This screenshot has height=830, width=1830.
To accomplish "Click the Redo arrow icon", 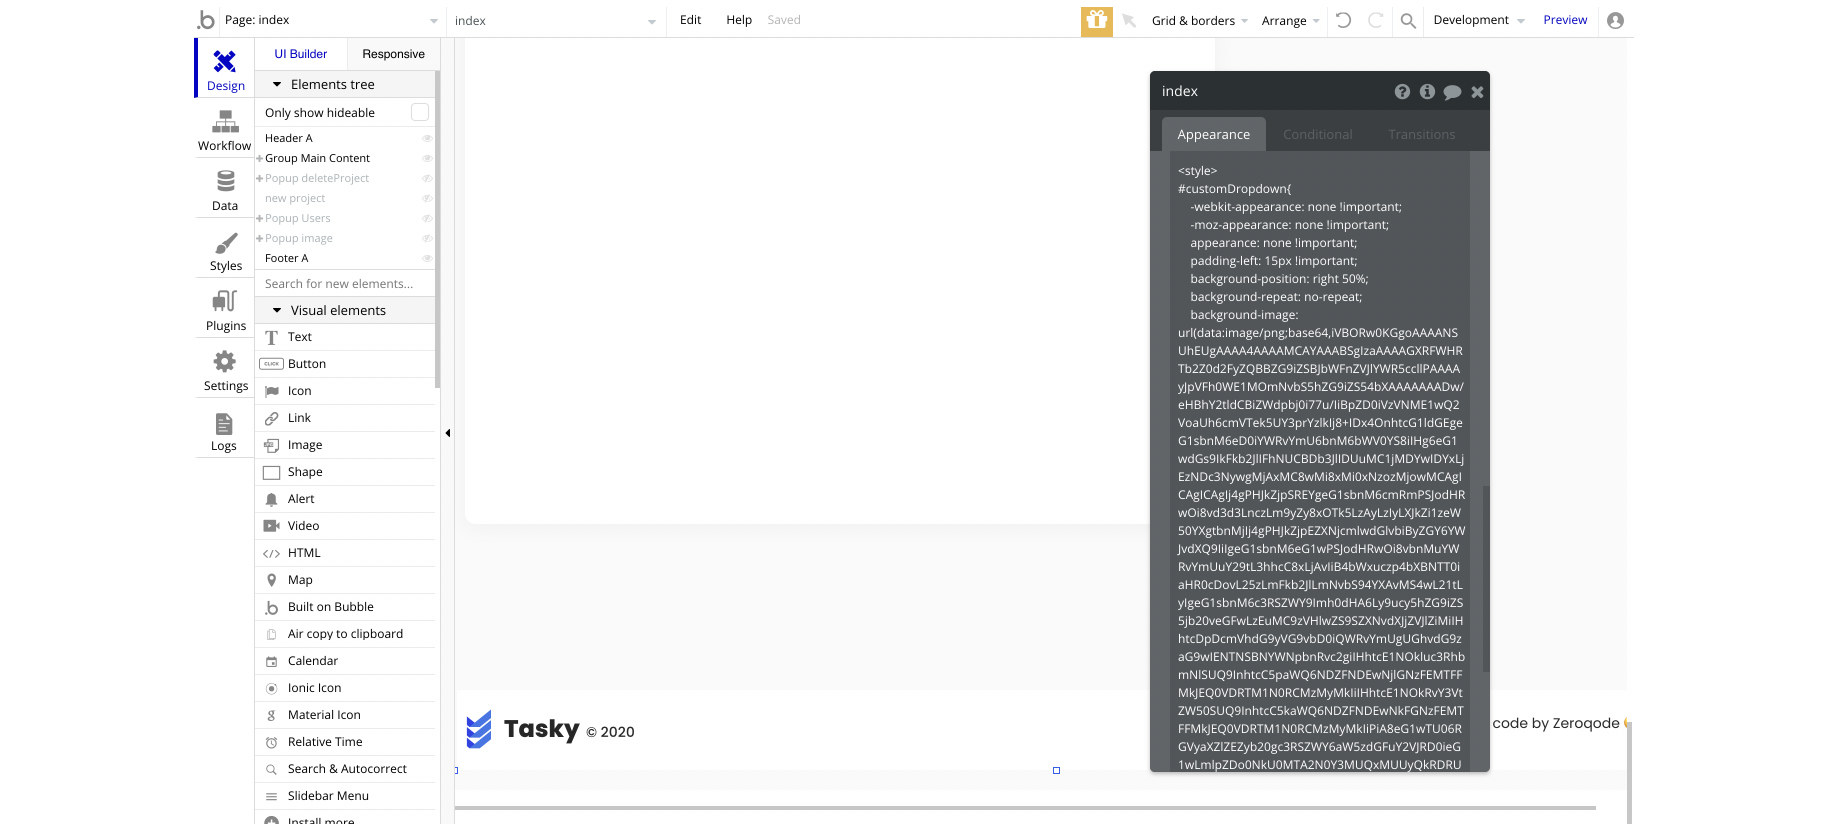I will (1376, 20).
